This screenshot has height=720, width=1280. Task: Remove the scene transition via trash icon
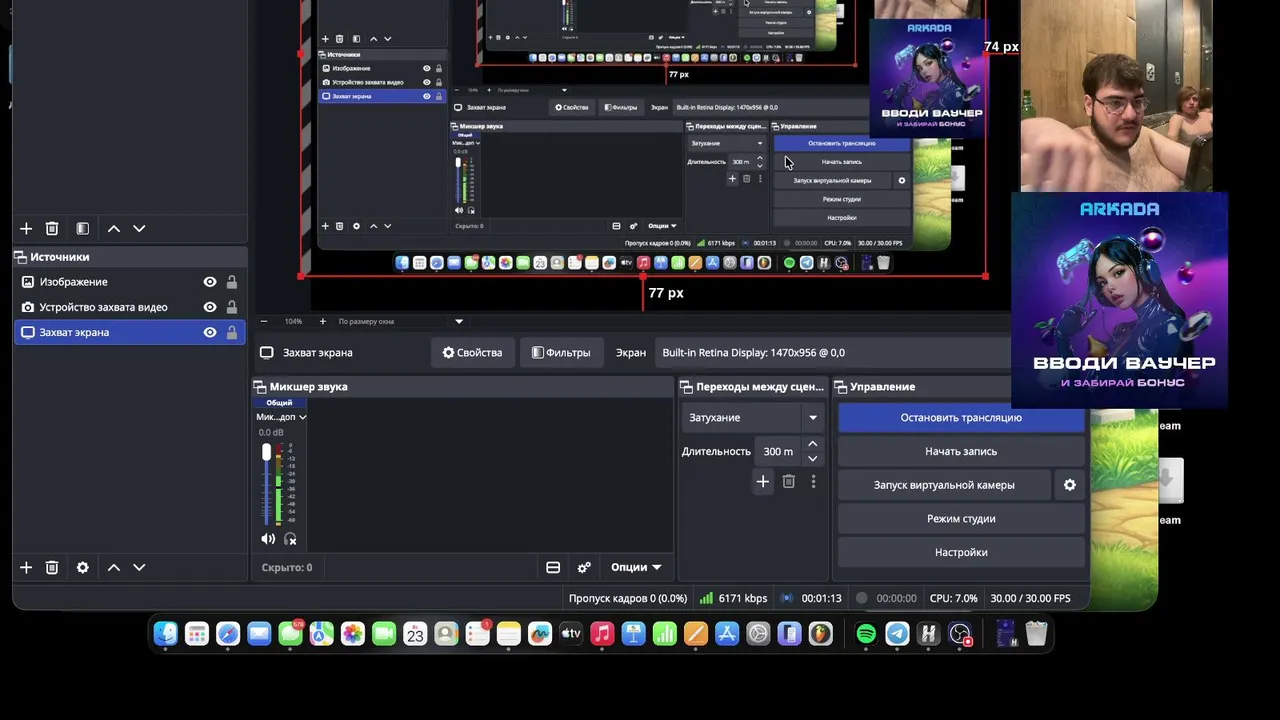tap(789, 481)
